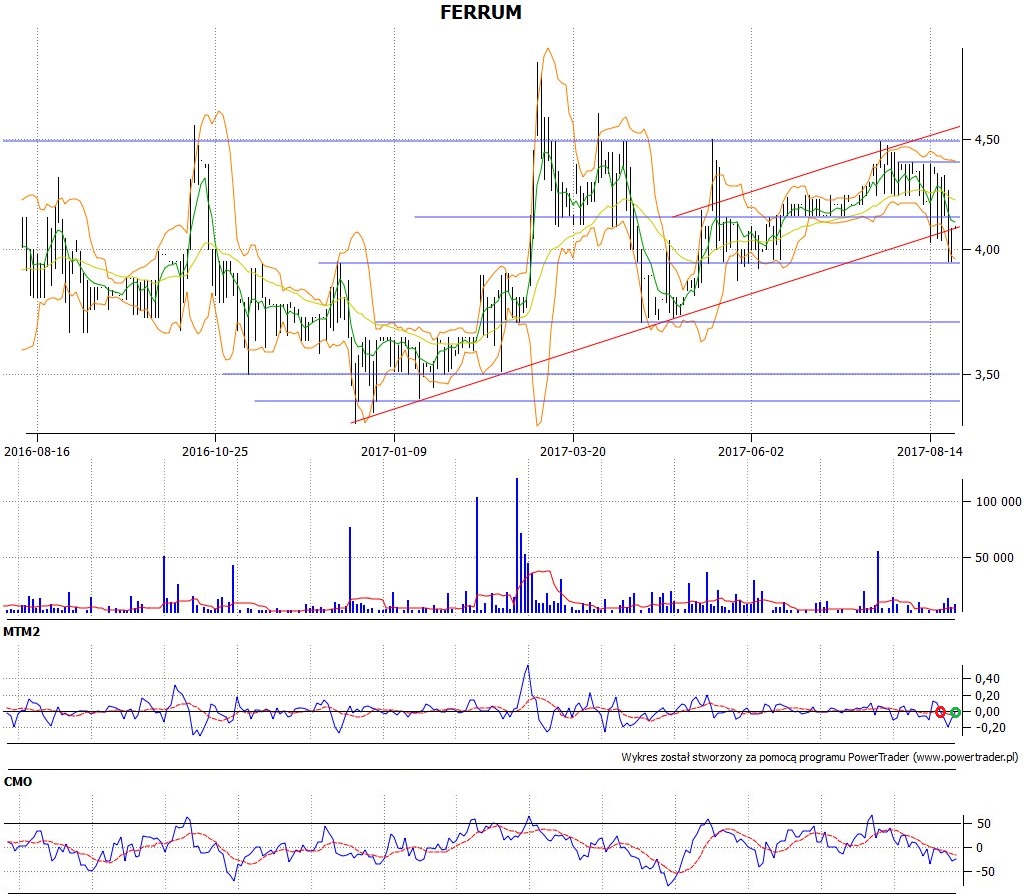Select the 2017-03-20 date label
The height and width of the screenshot is (896, 1024).
pyautogui.click(x=573, y=451)
